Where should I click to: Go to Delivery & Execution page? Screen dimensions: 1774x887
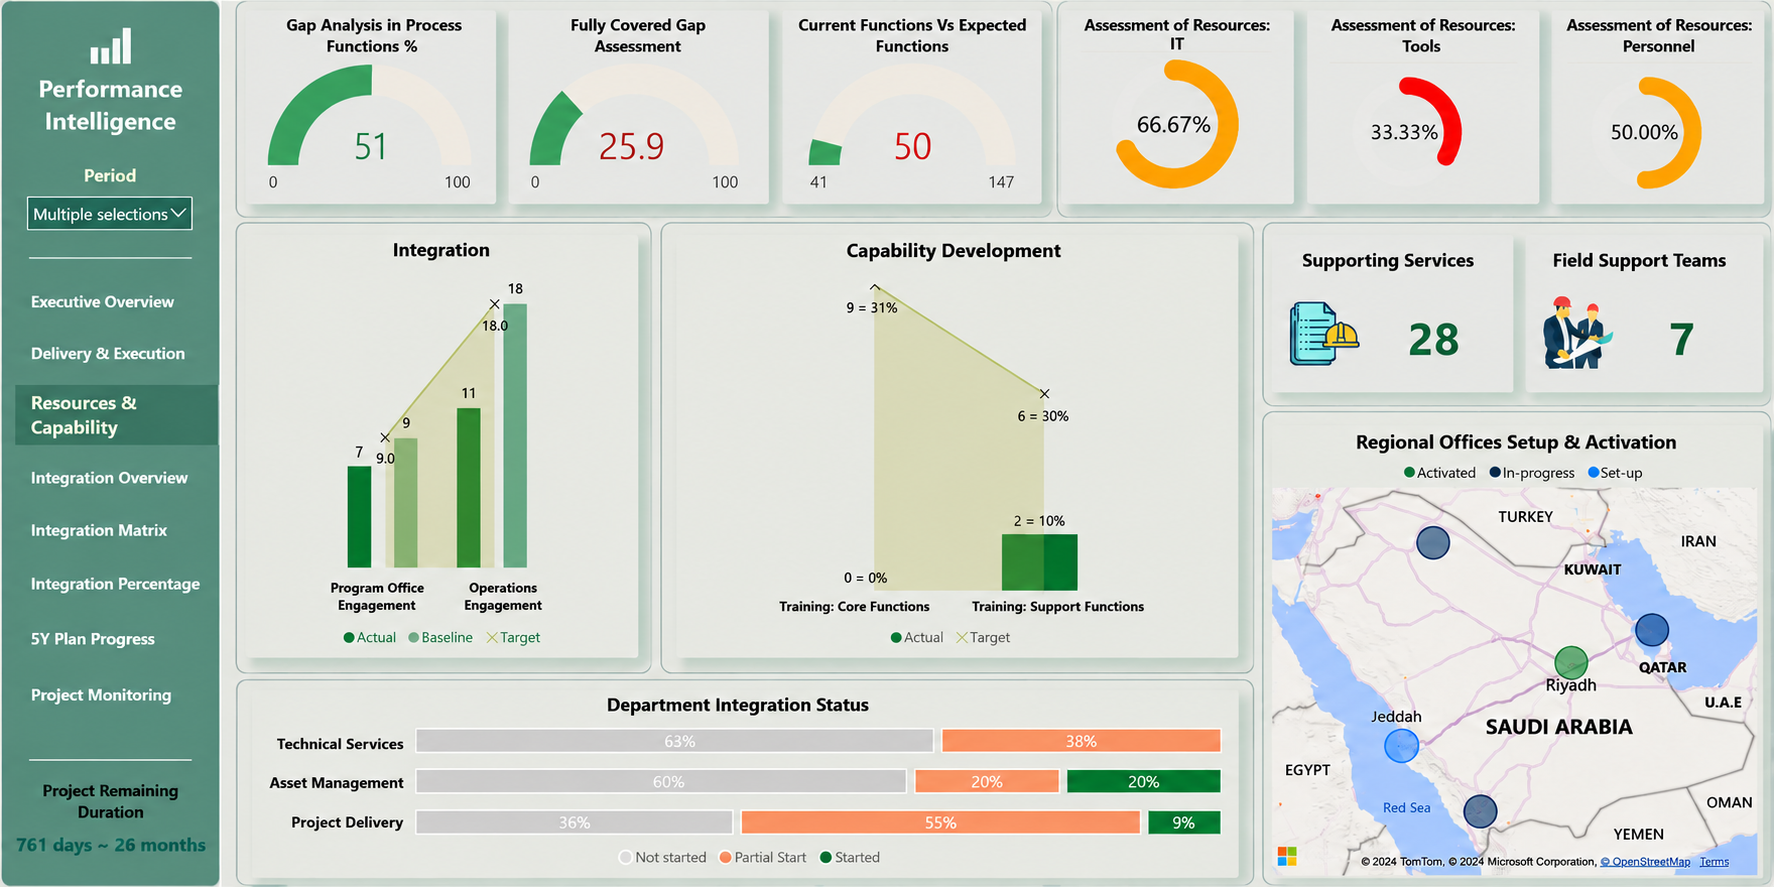click(108, 353)
